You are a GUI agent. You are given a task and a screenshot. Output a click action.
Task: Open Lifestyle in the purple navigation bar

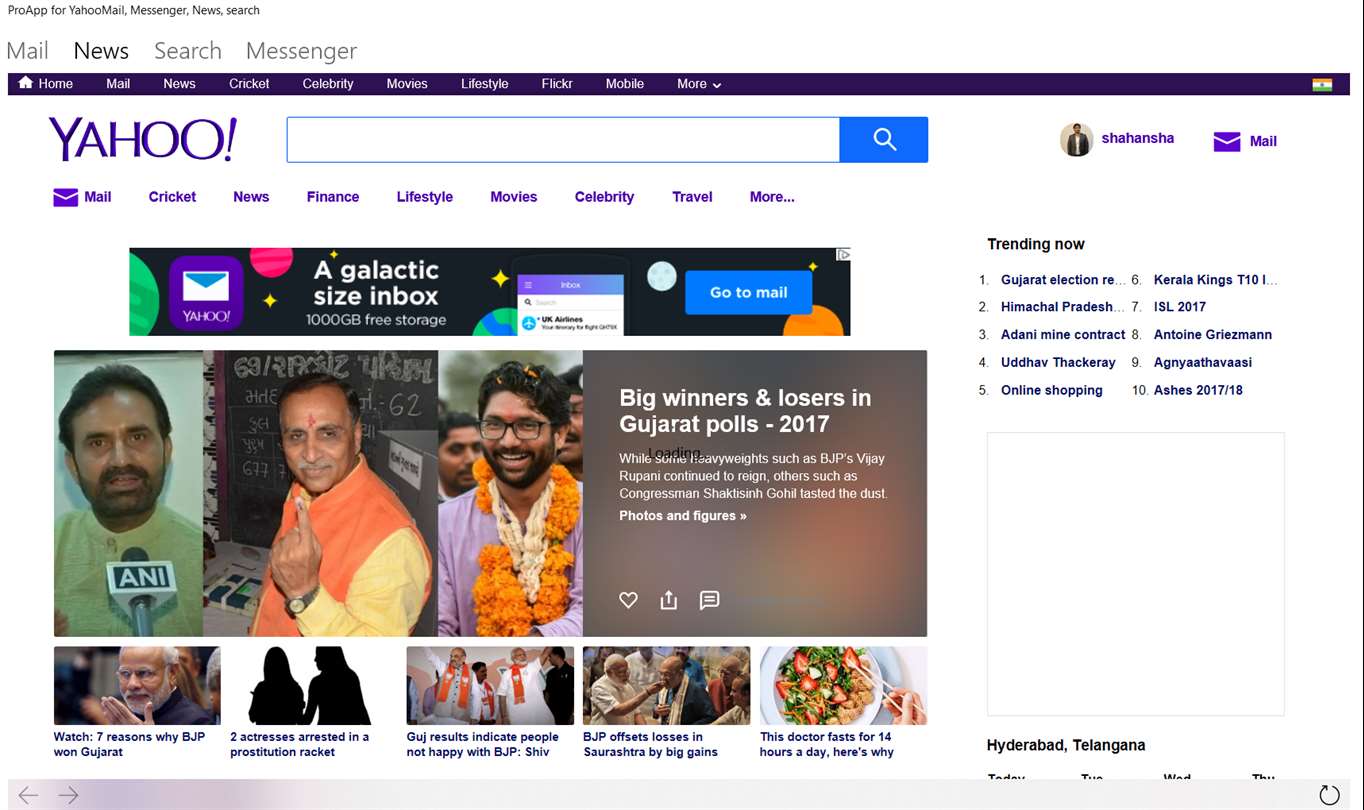[485, 84]
